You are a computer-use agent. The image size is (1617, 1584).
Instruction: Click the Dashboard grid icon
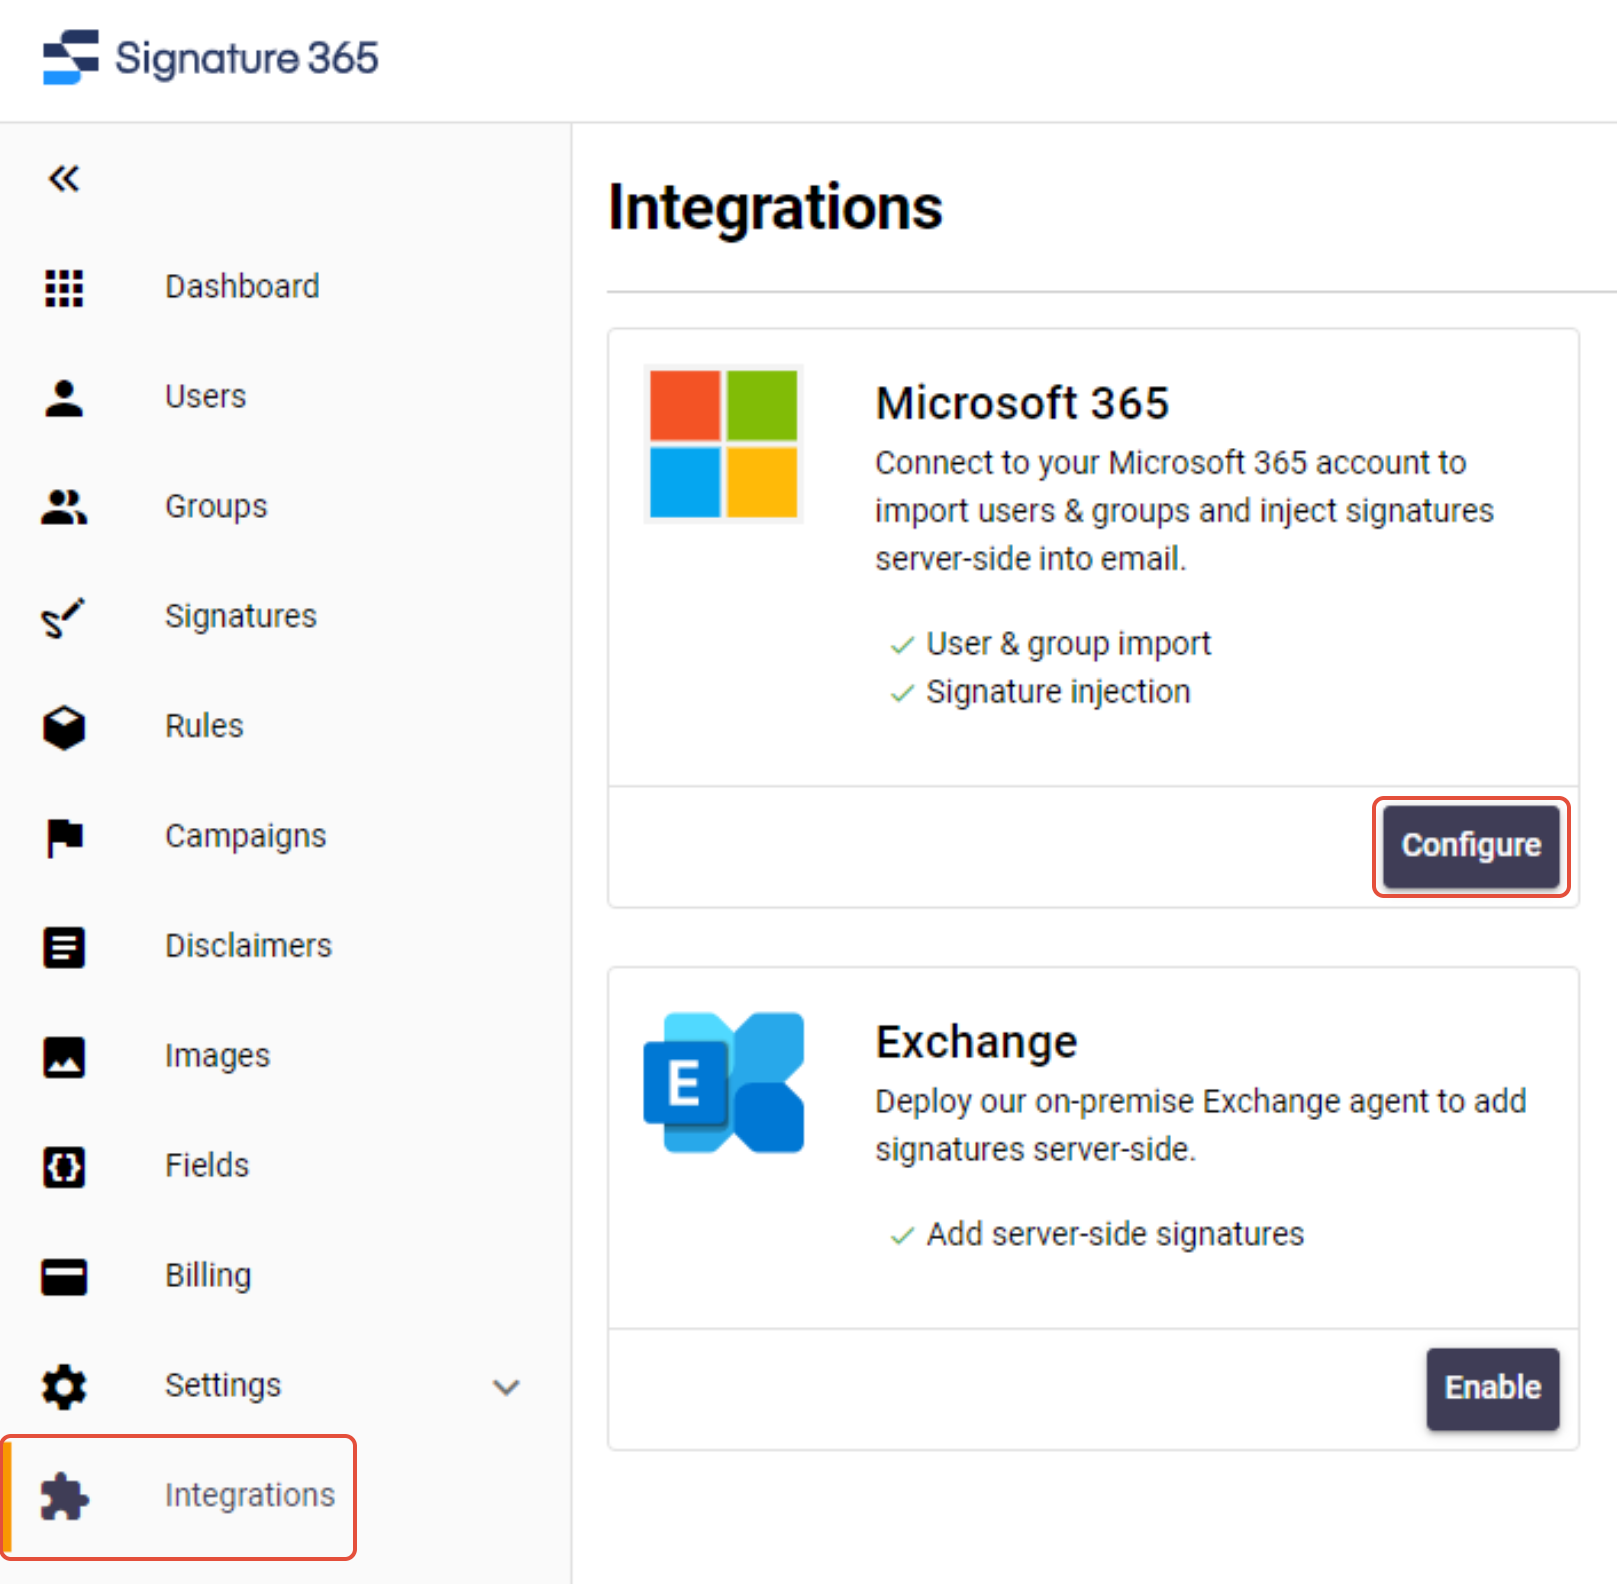point(64,288)
